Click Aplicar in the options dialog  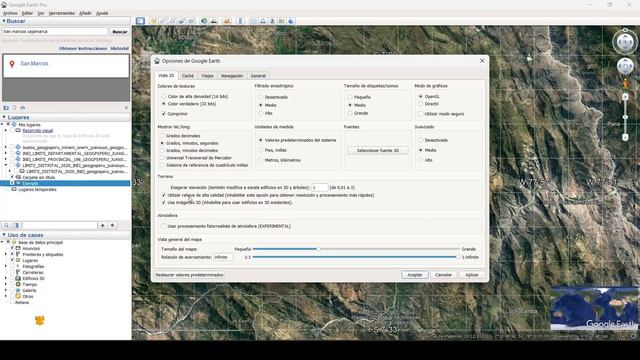(x=472, y=275)
